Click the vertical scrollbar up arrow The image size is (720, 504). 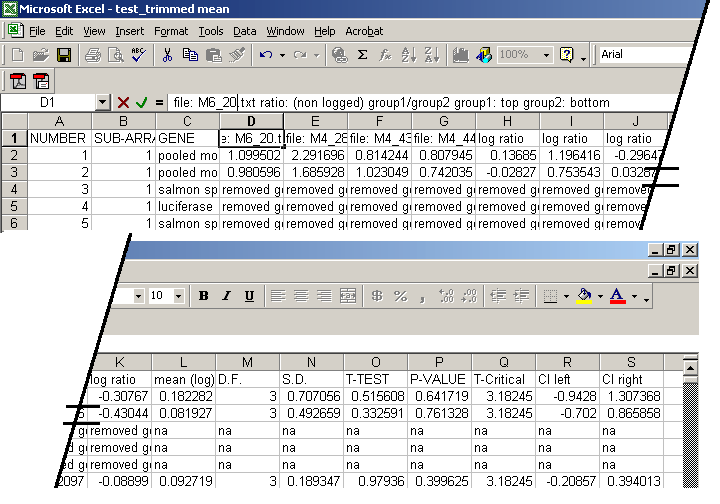(690, 367)
